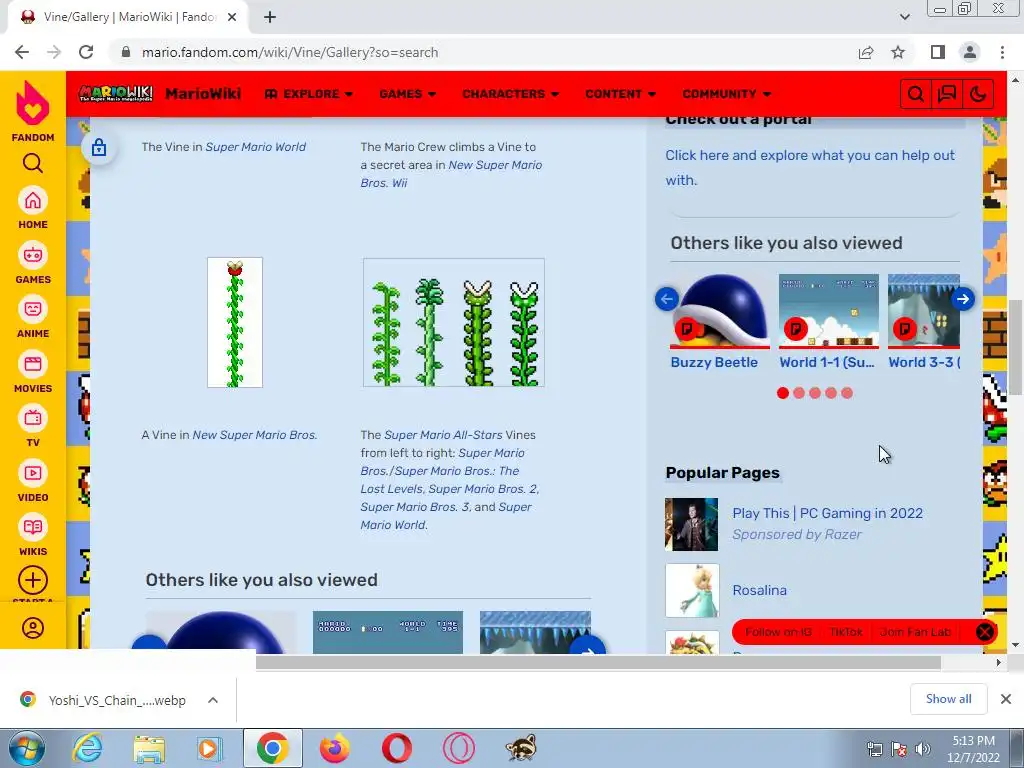Open Play This PC Gaming in 2022
This screenshot has width=1024, height=768.
[827, 513]
